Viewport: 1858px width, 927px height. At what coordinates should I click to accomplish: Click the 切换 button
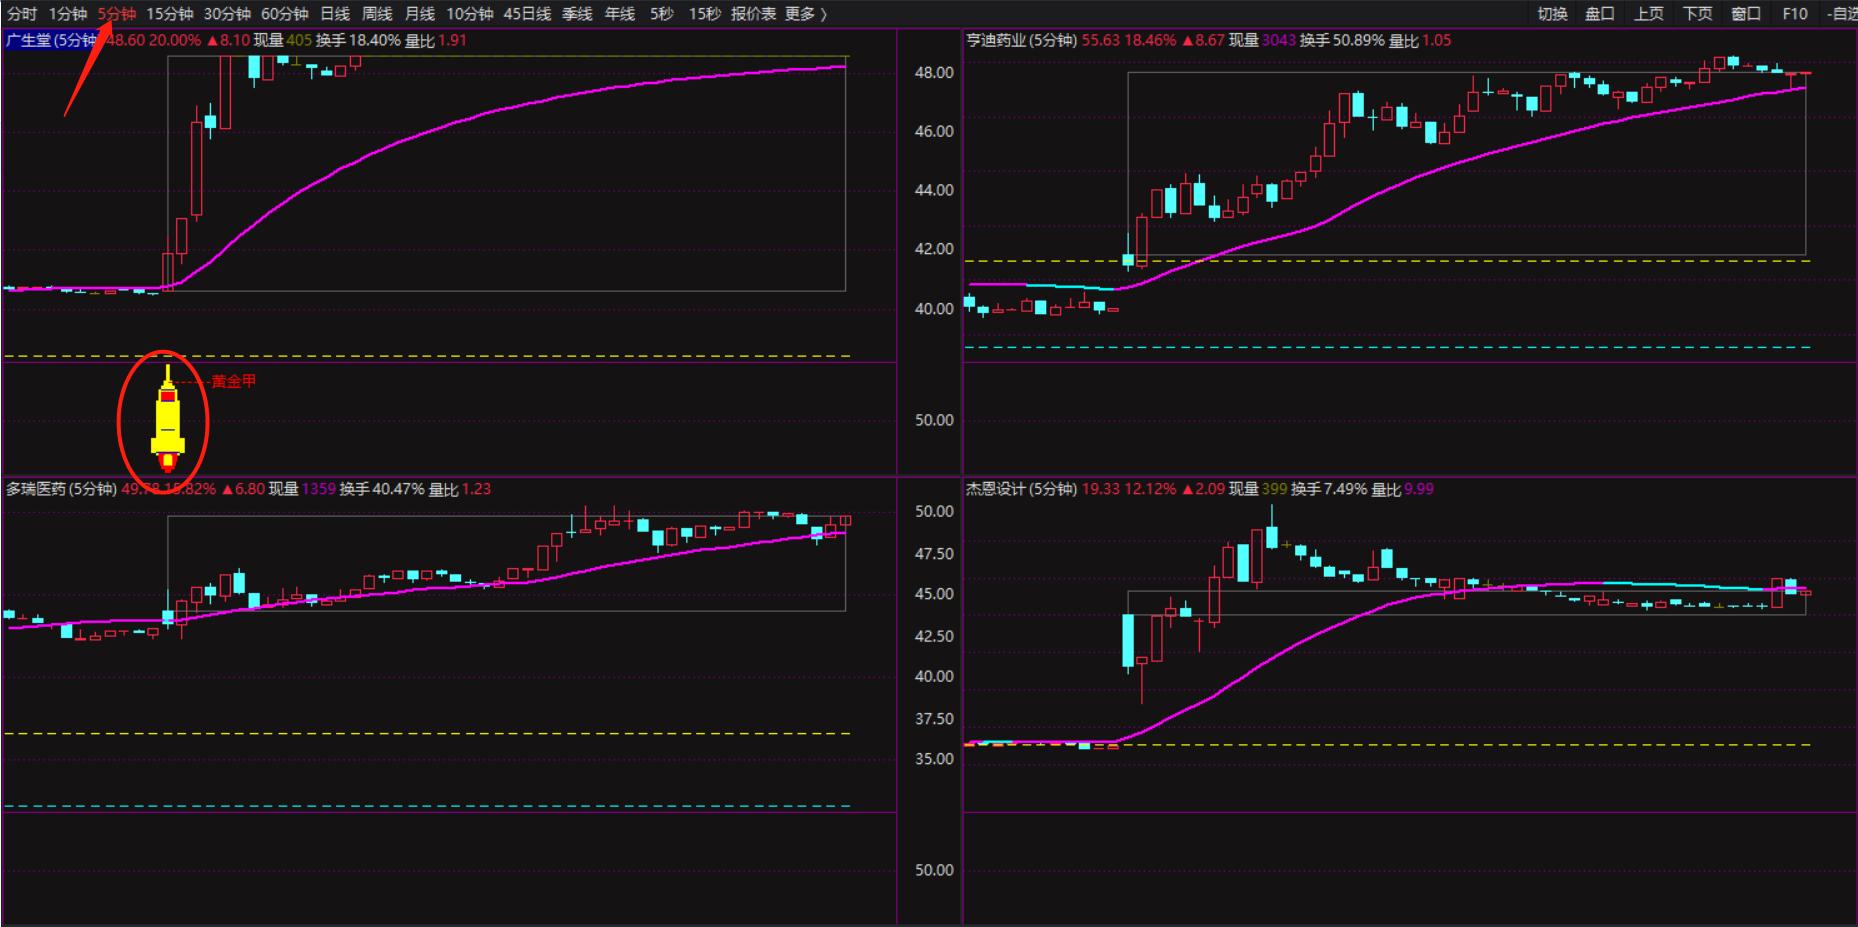(x=1553, y=14)
